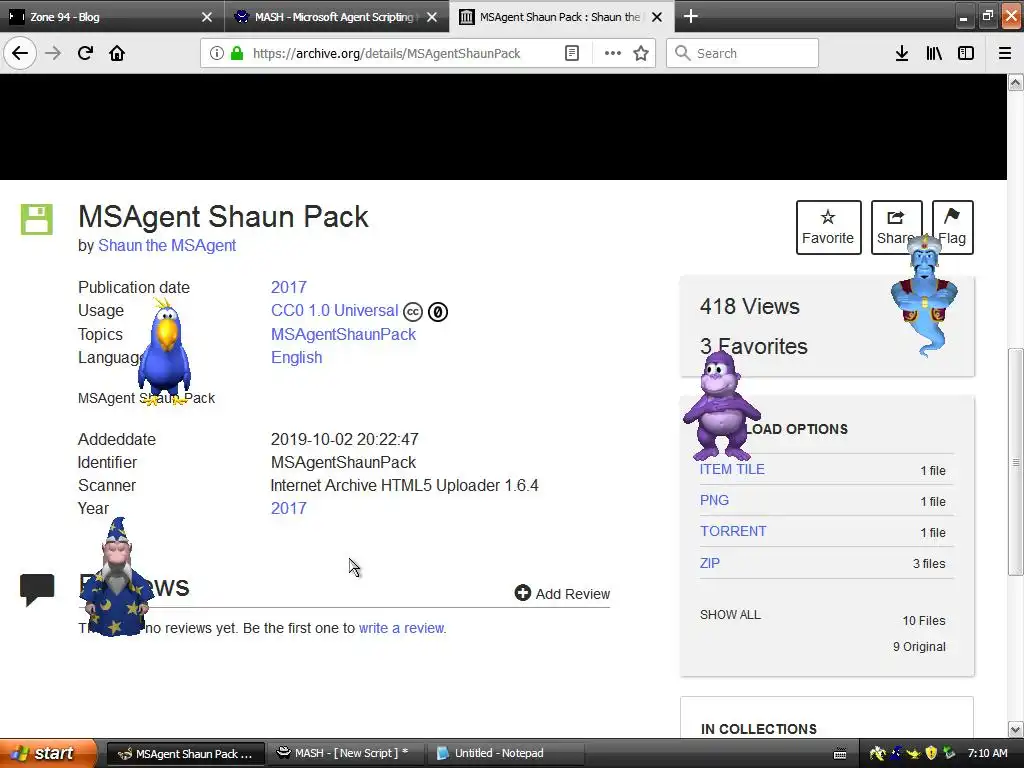Click the Peedy parrot agent character
Viewport: 1024px width, 768px height.
165,353
